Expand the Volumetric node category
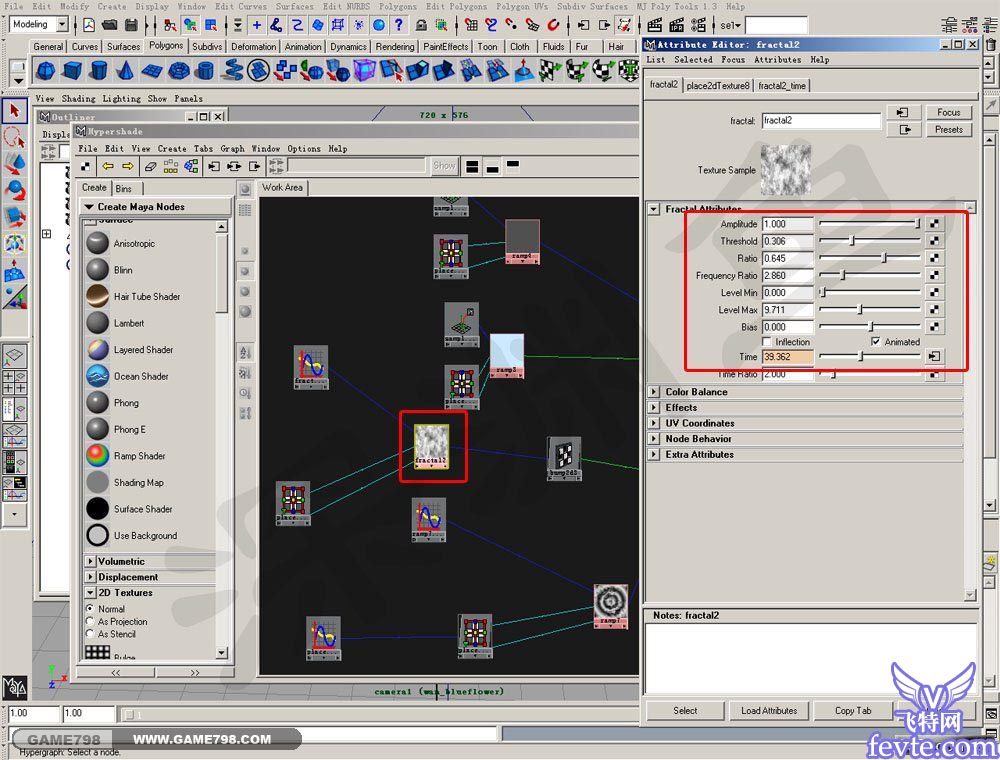 point(91,562)
